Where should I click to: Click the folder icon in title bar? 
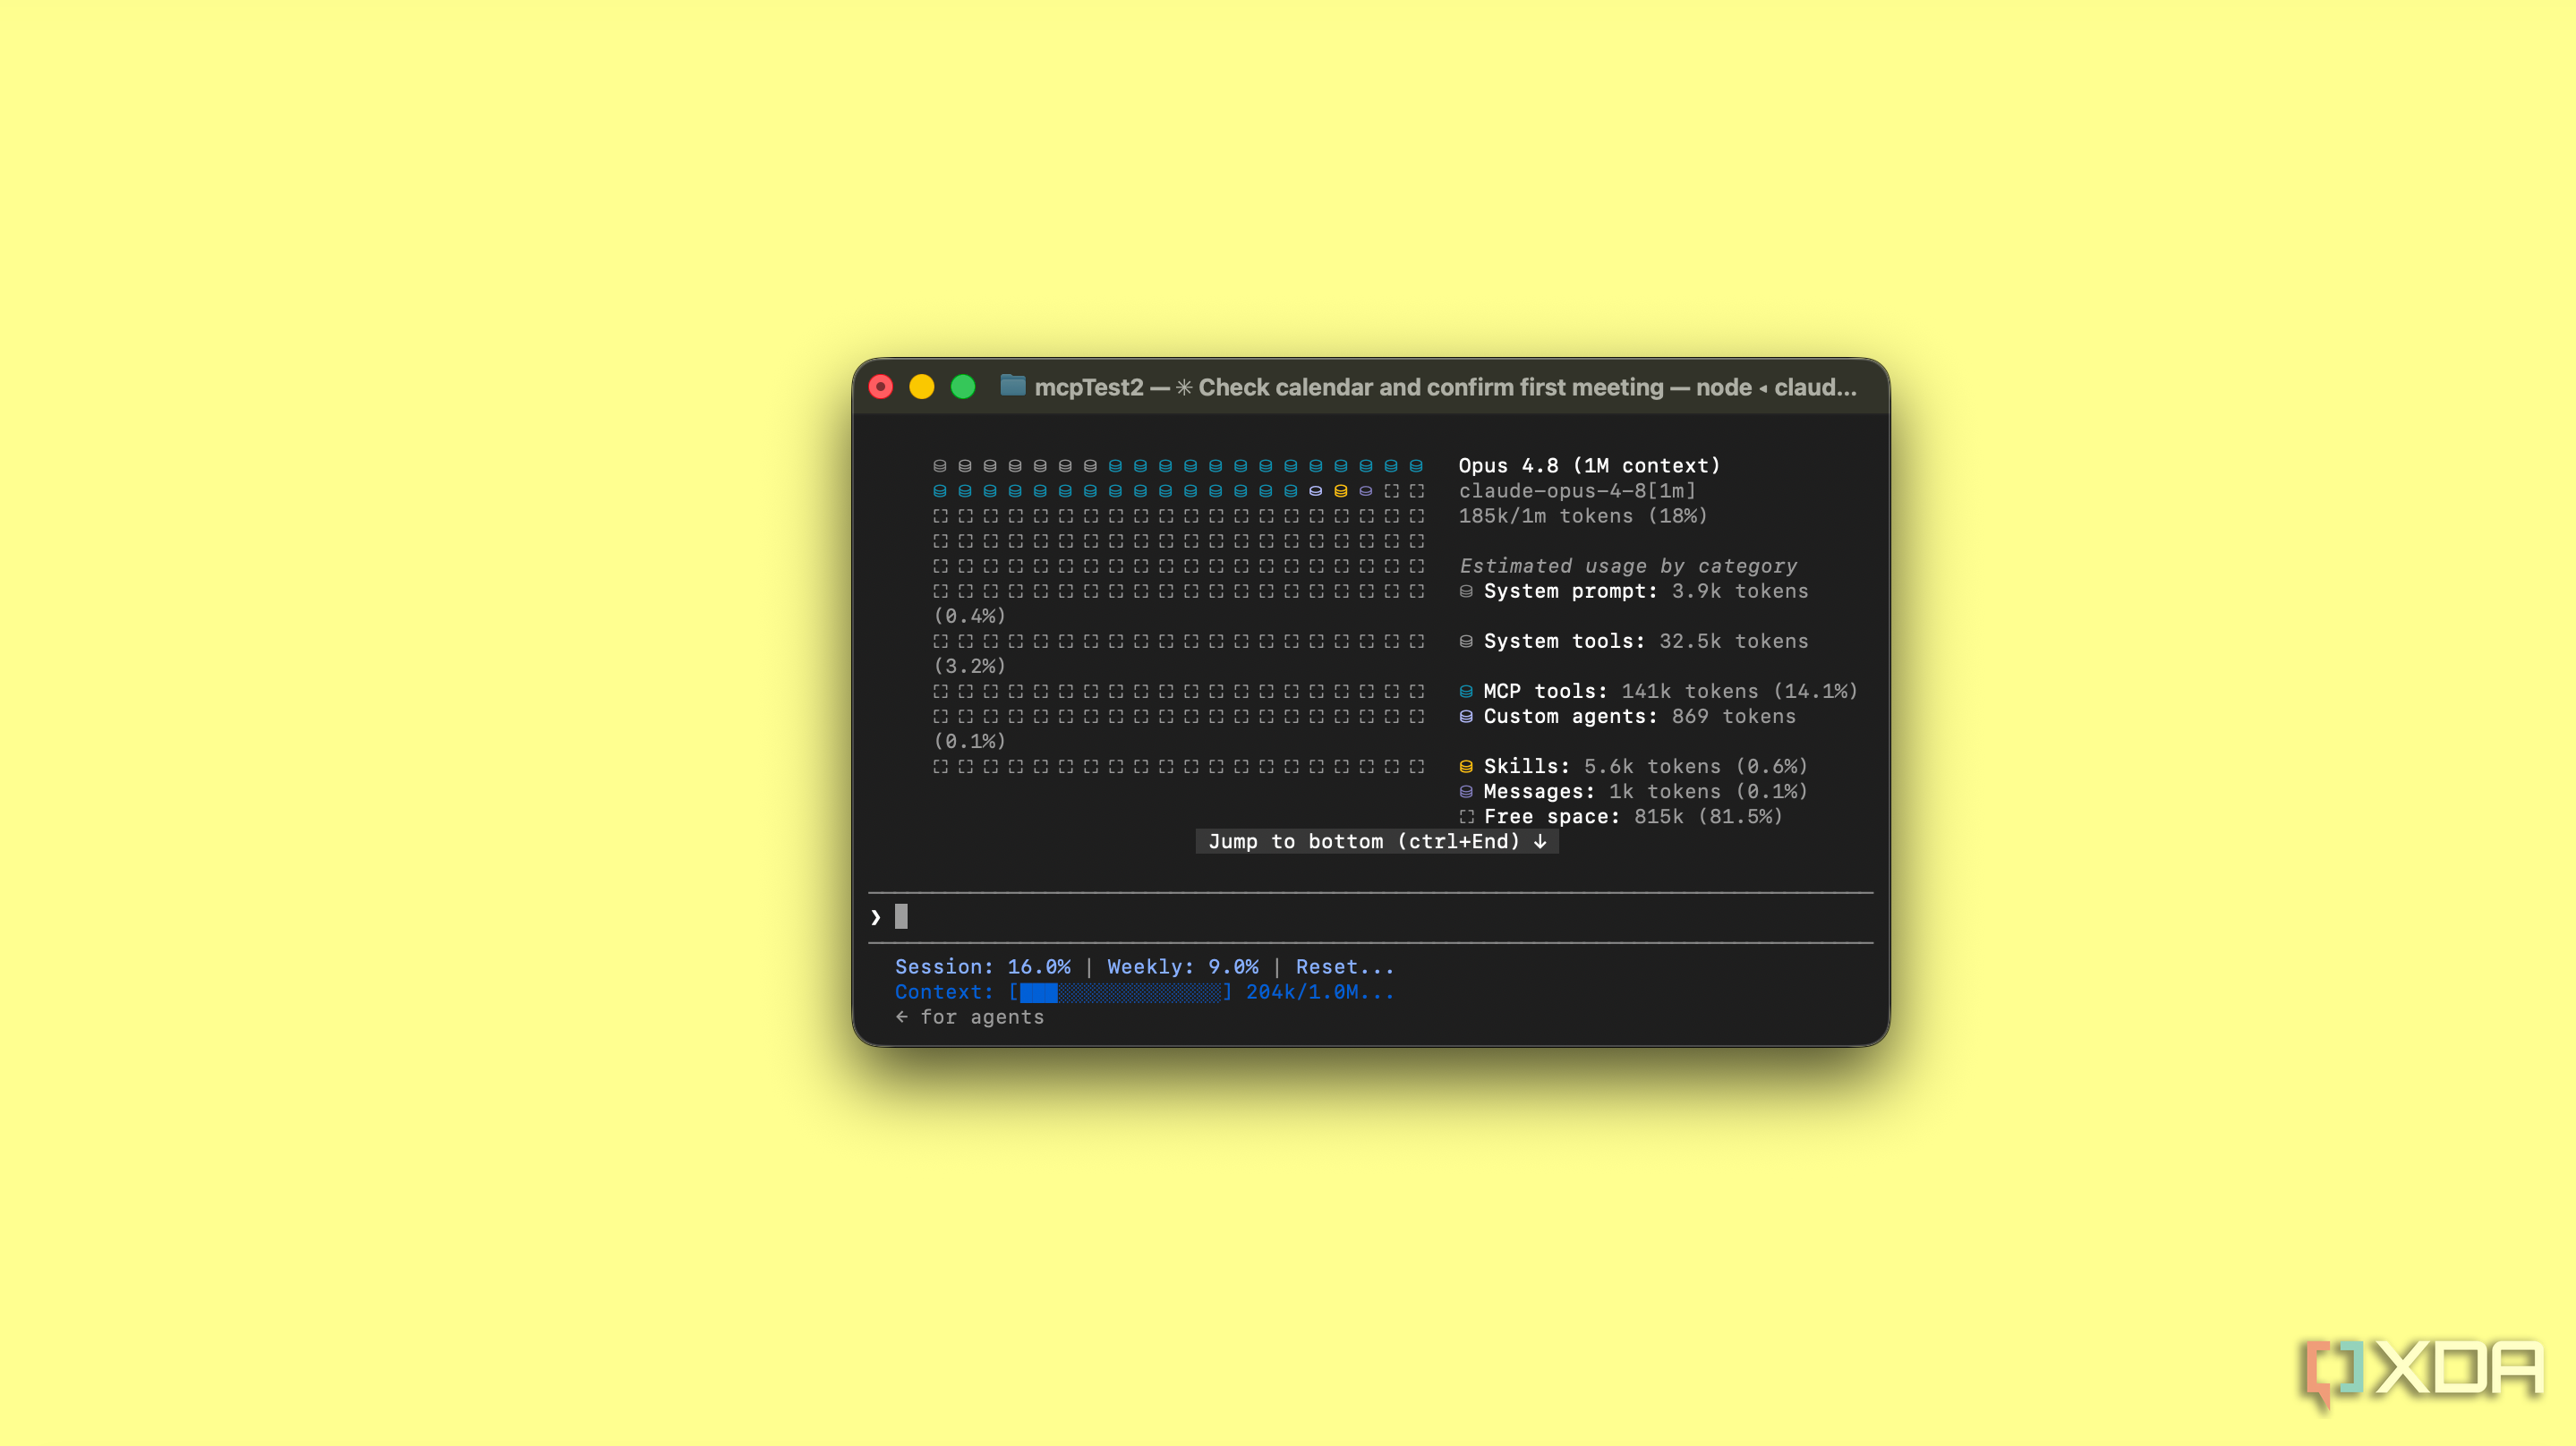coord(1012,385)
